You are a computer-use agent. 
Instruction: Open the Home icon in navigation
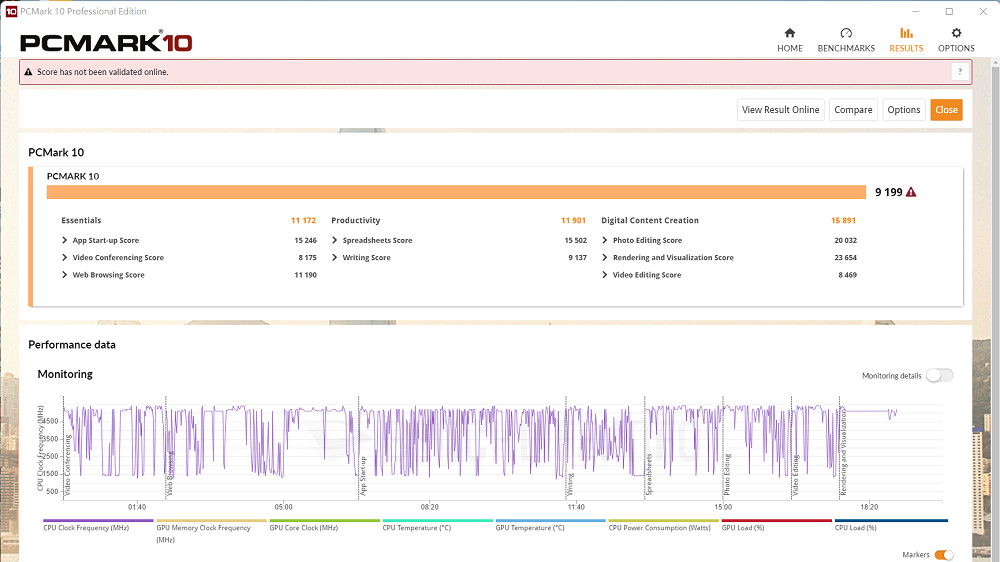coord(790,33)
